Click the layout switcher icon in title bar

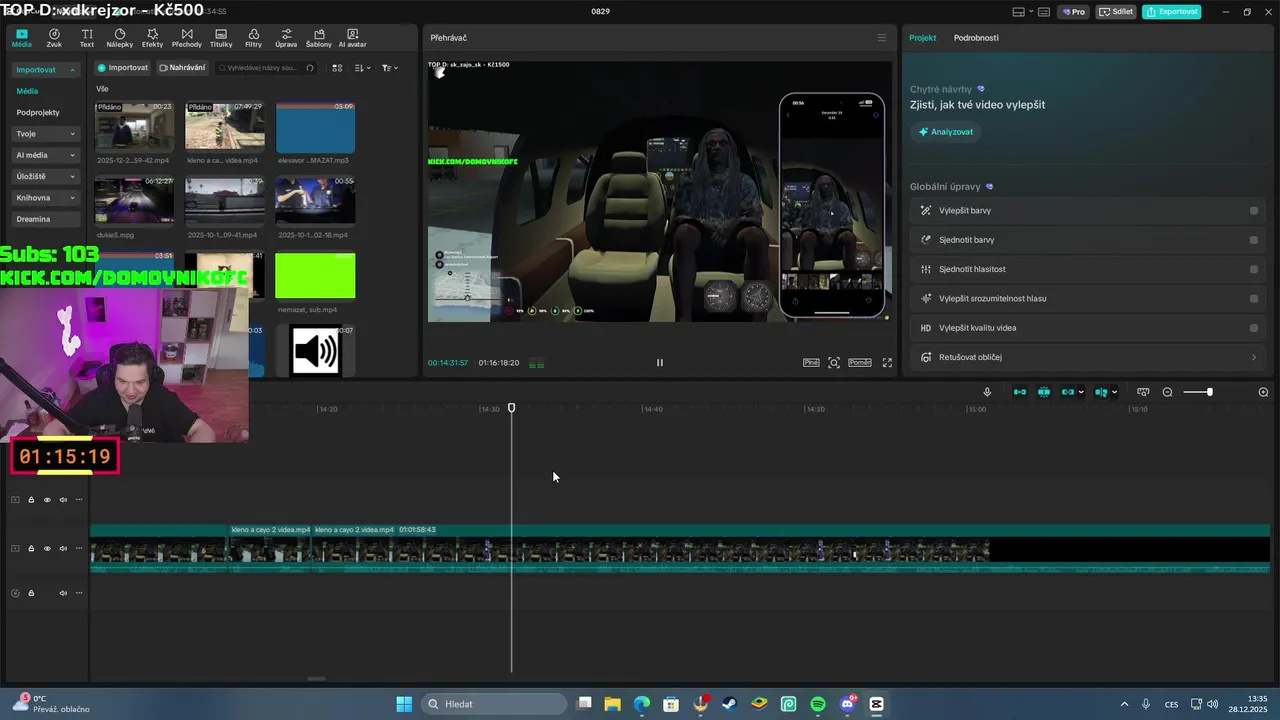click(x=1019, y=12)
